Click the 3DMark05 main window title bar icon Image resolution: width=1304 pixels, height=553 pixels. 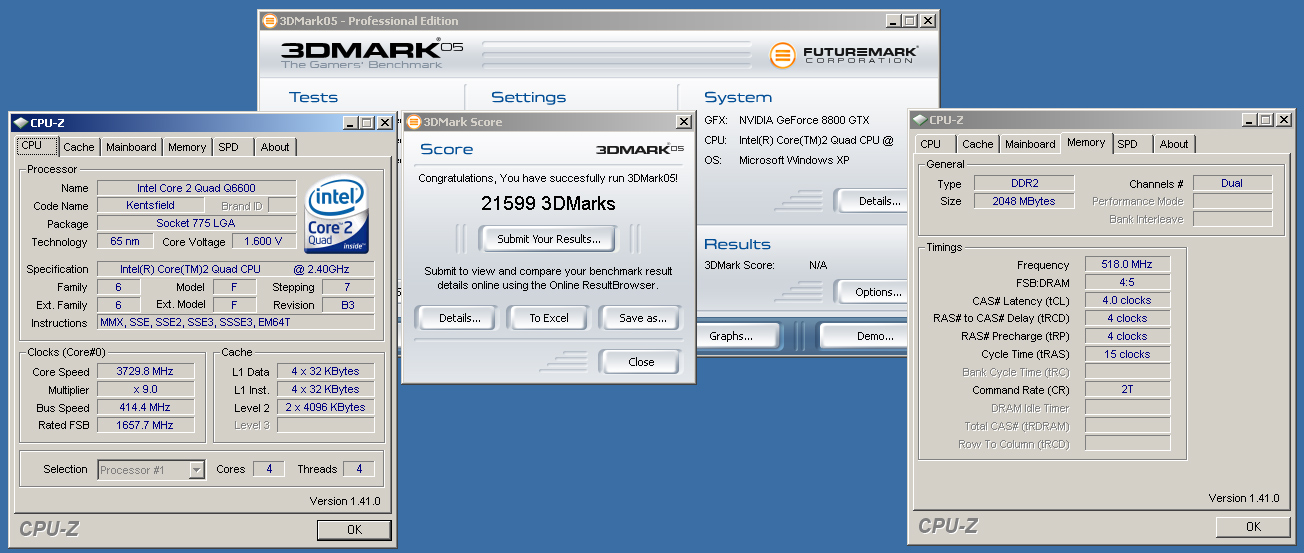pos(269,21)
